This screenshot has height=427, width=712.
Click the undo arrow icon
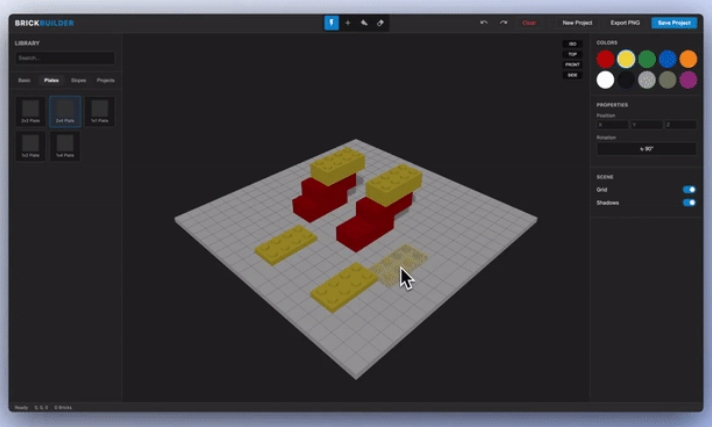[484, 22]
